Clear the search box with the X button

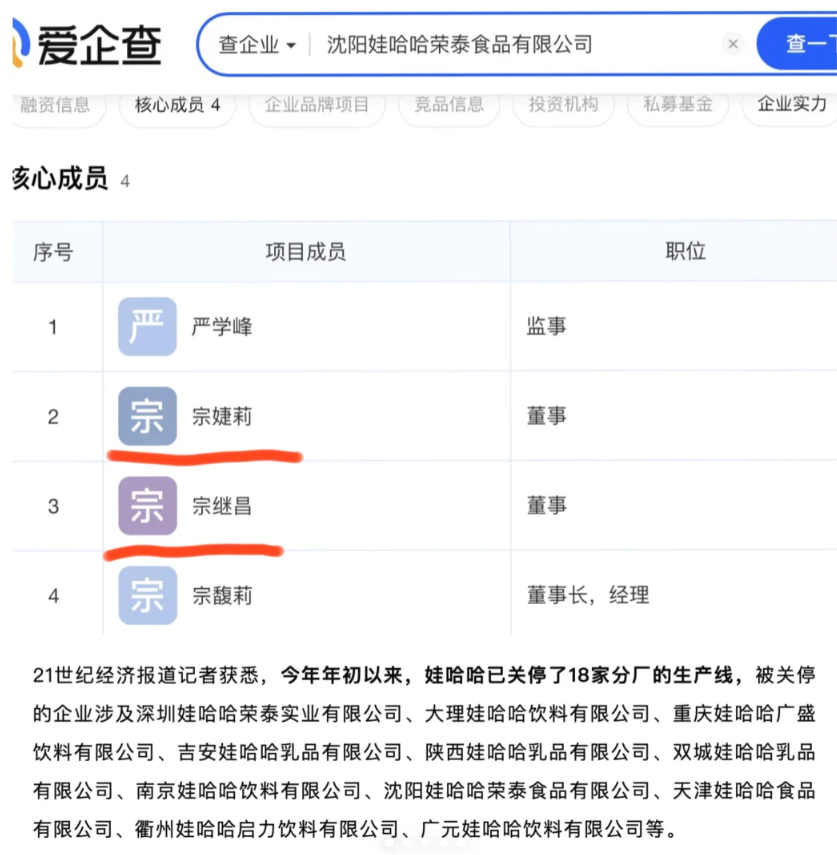tap(733, 44)
